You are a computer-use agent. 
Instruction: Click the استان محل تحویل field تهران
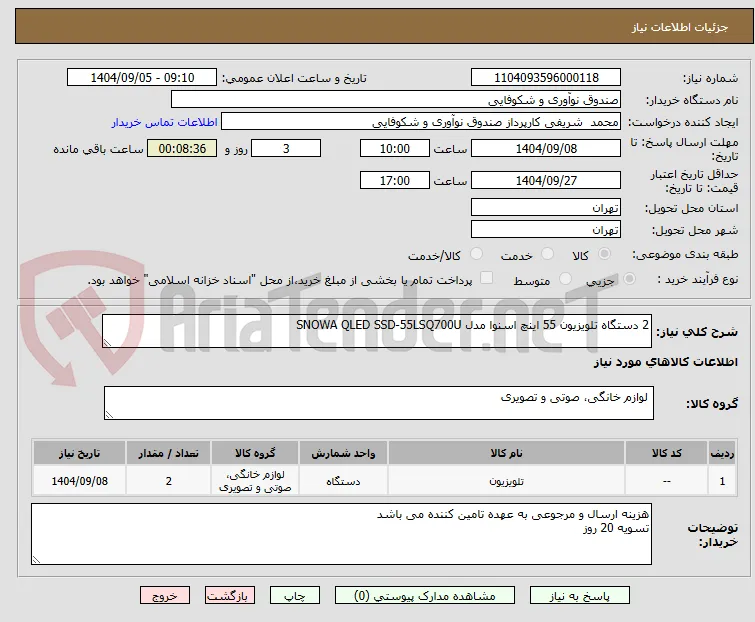546,207
